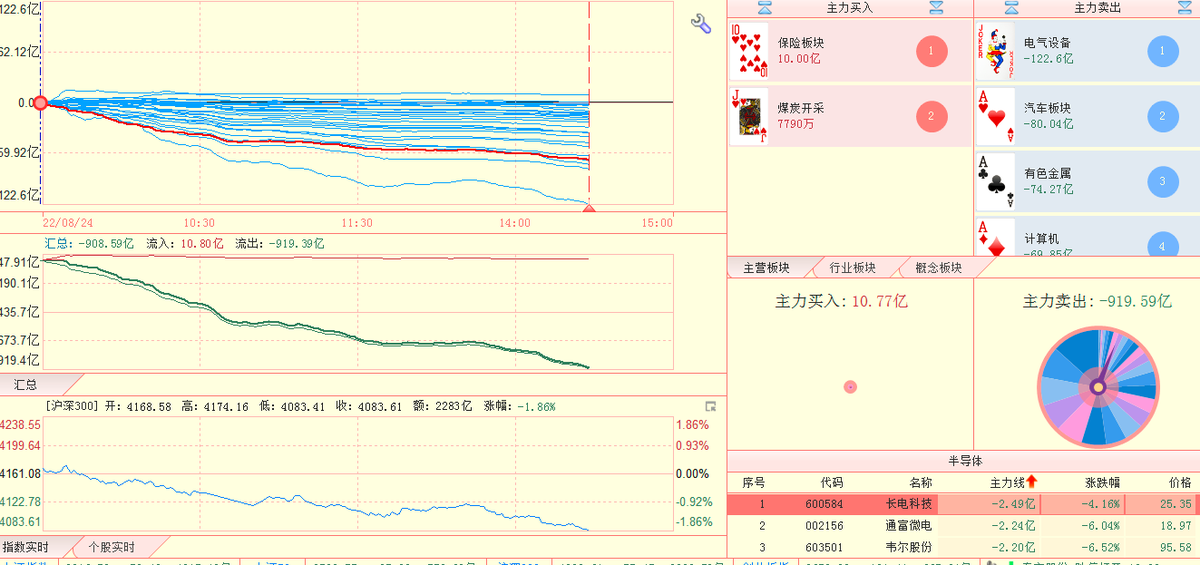The height and width of the screenshot is (565, 1200).
Task: Select the 韦尔股份 stock name
Action: (909, 547)
